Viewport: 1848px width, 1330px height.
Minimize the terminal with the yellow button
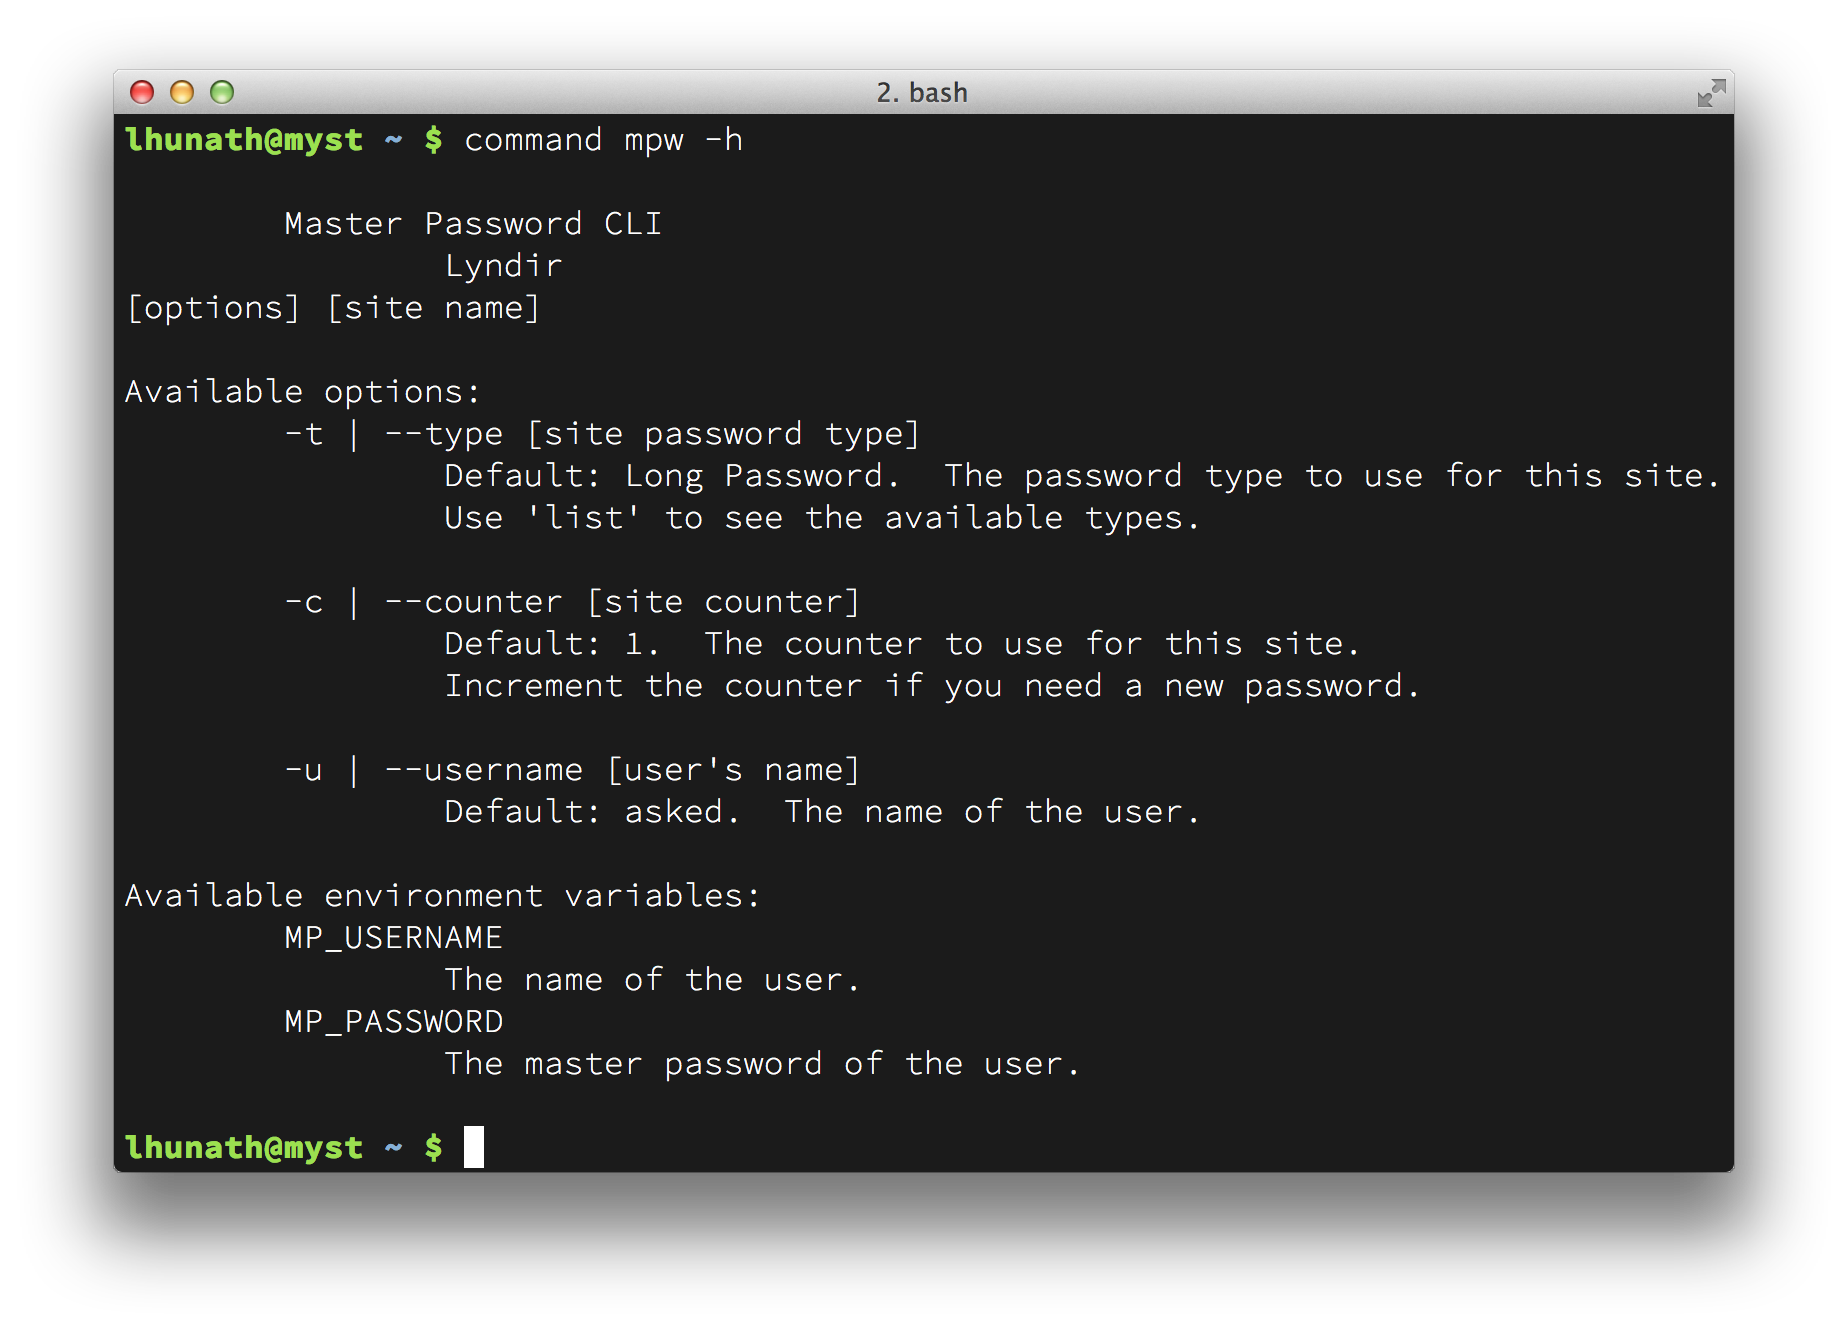point(182,93)
